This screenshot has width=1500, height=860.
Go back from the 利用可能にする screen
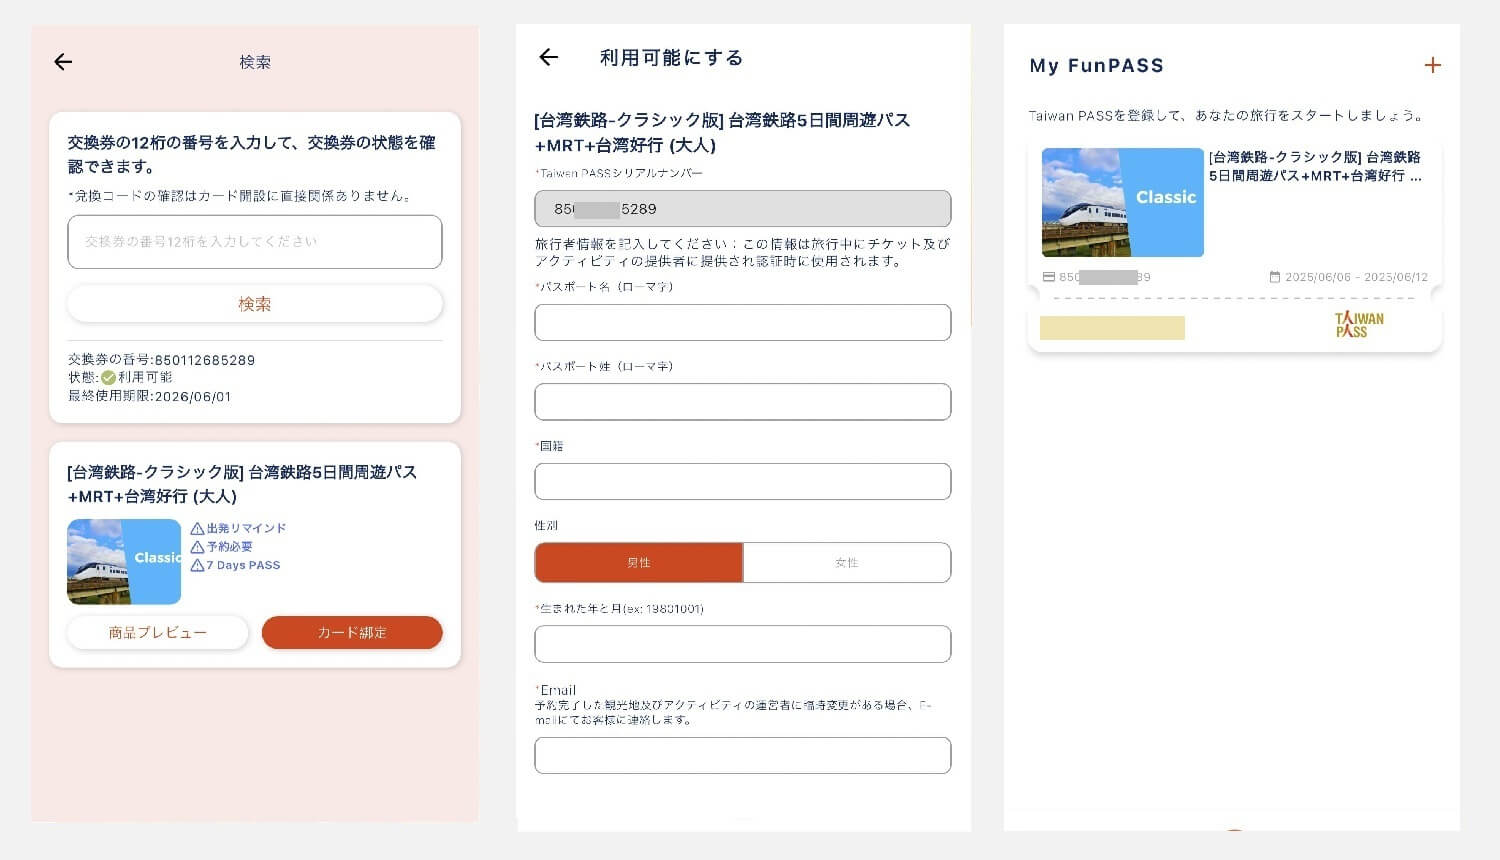click(x=548, y=57)
